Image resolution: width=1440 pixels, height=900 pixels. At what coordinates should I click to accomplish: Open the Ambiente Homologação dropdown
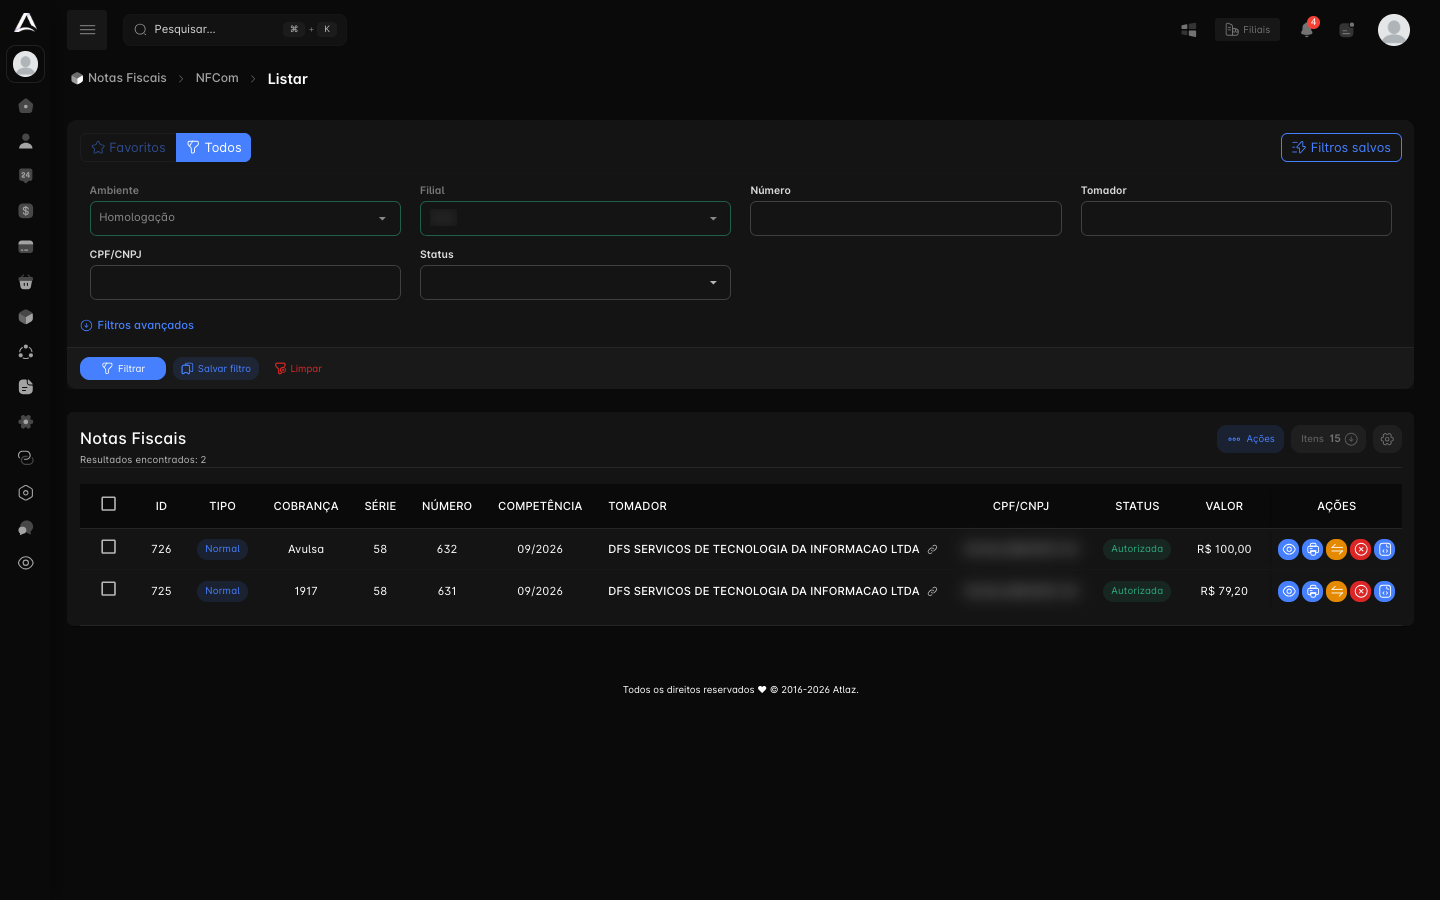(245, 218)
